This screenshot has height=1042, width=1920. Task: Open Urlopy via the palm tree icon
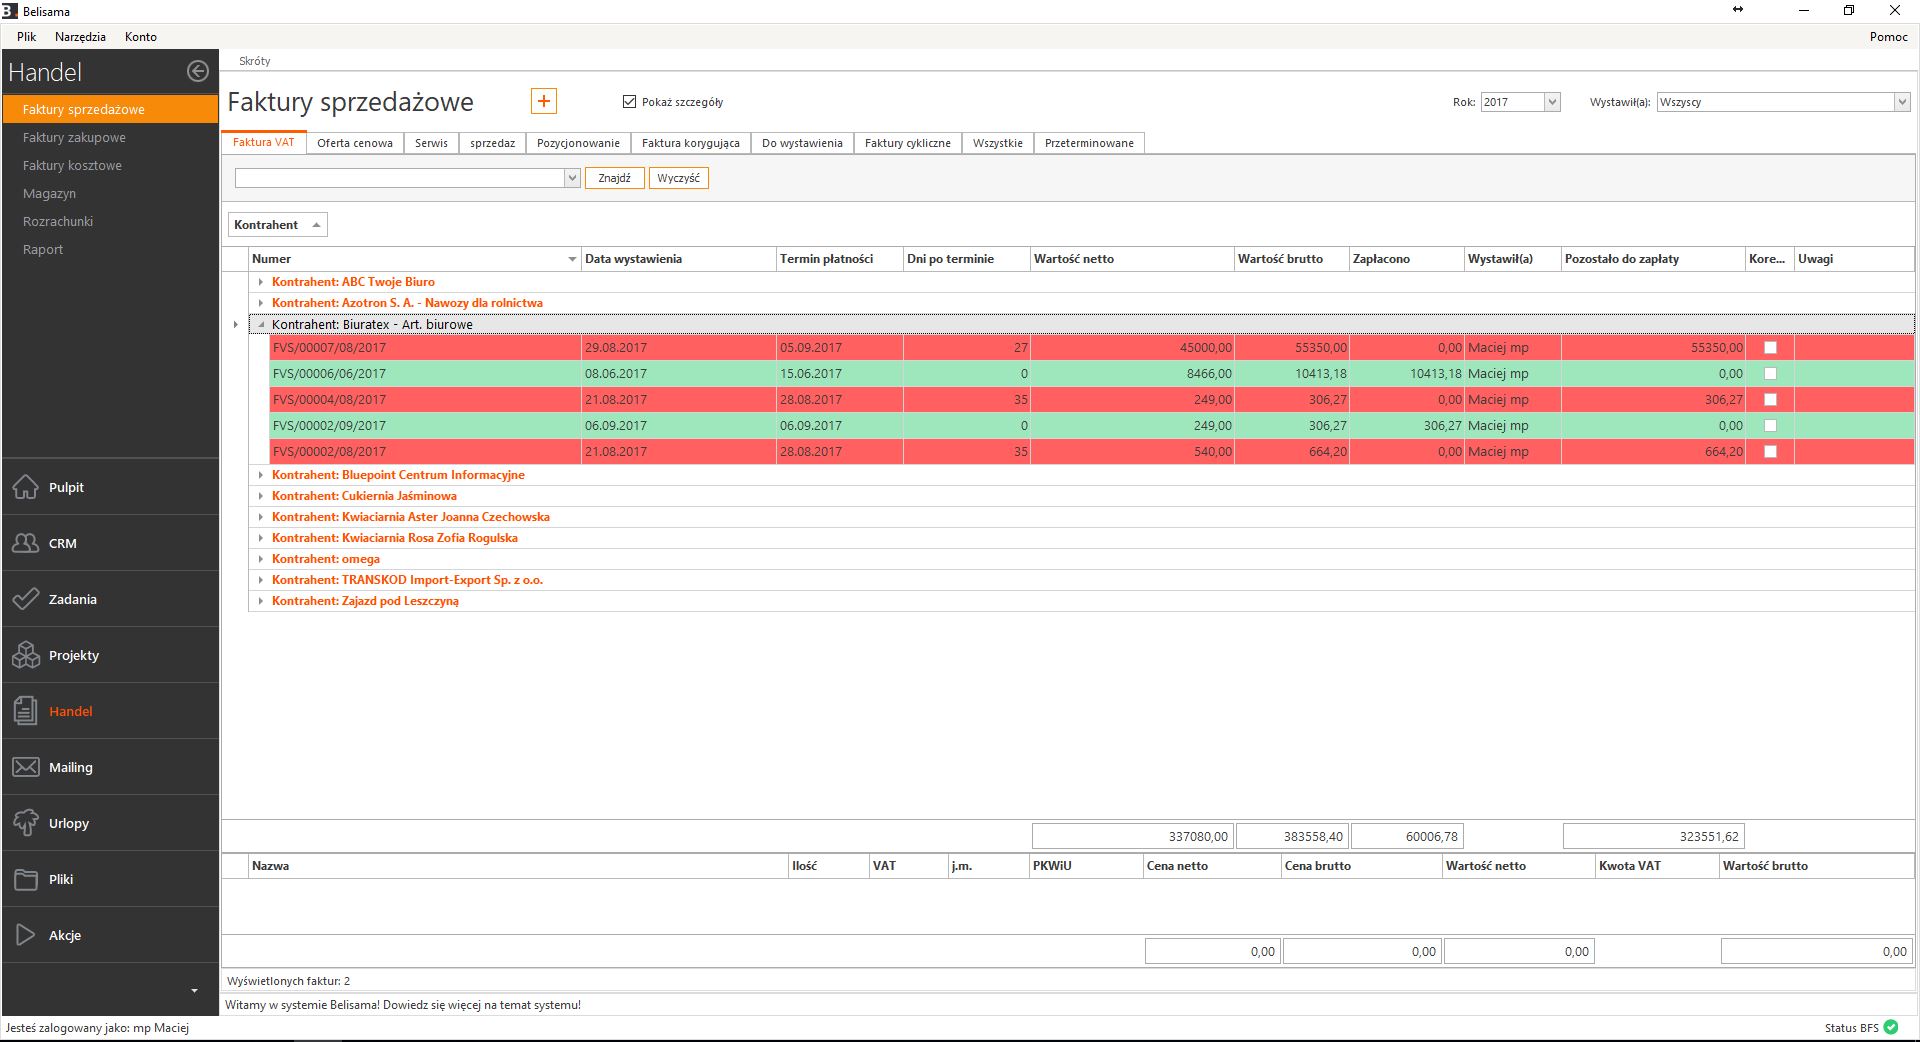[x=26, y=823]
